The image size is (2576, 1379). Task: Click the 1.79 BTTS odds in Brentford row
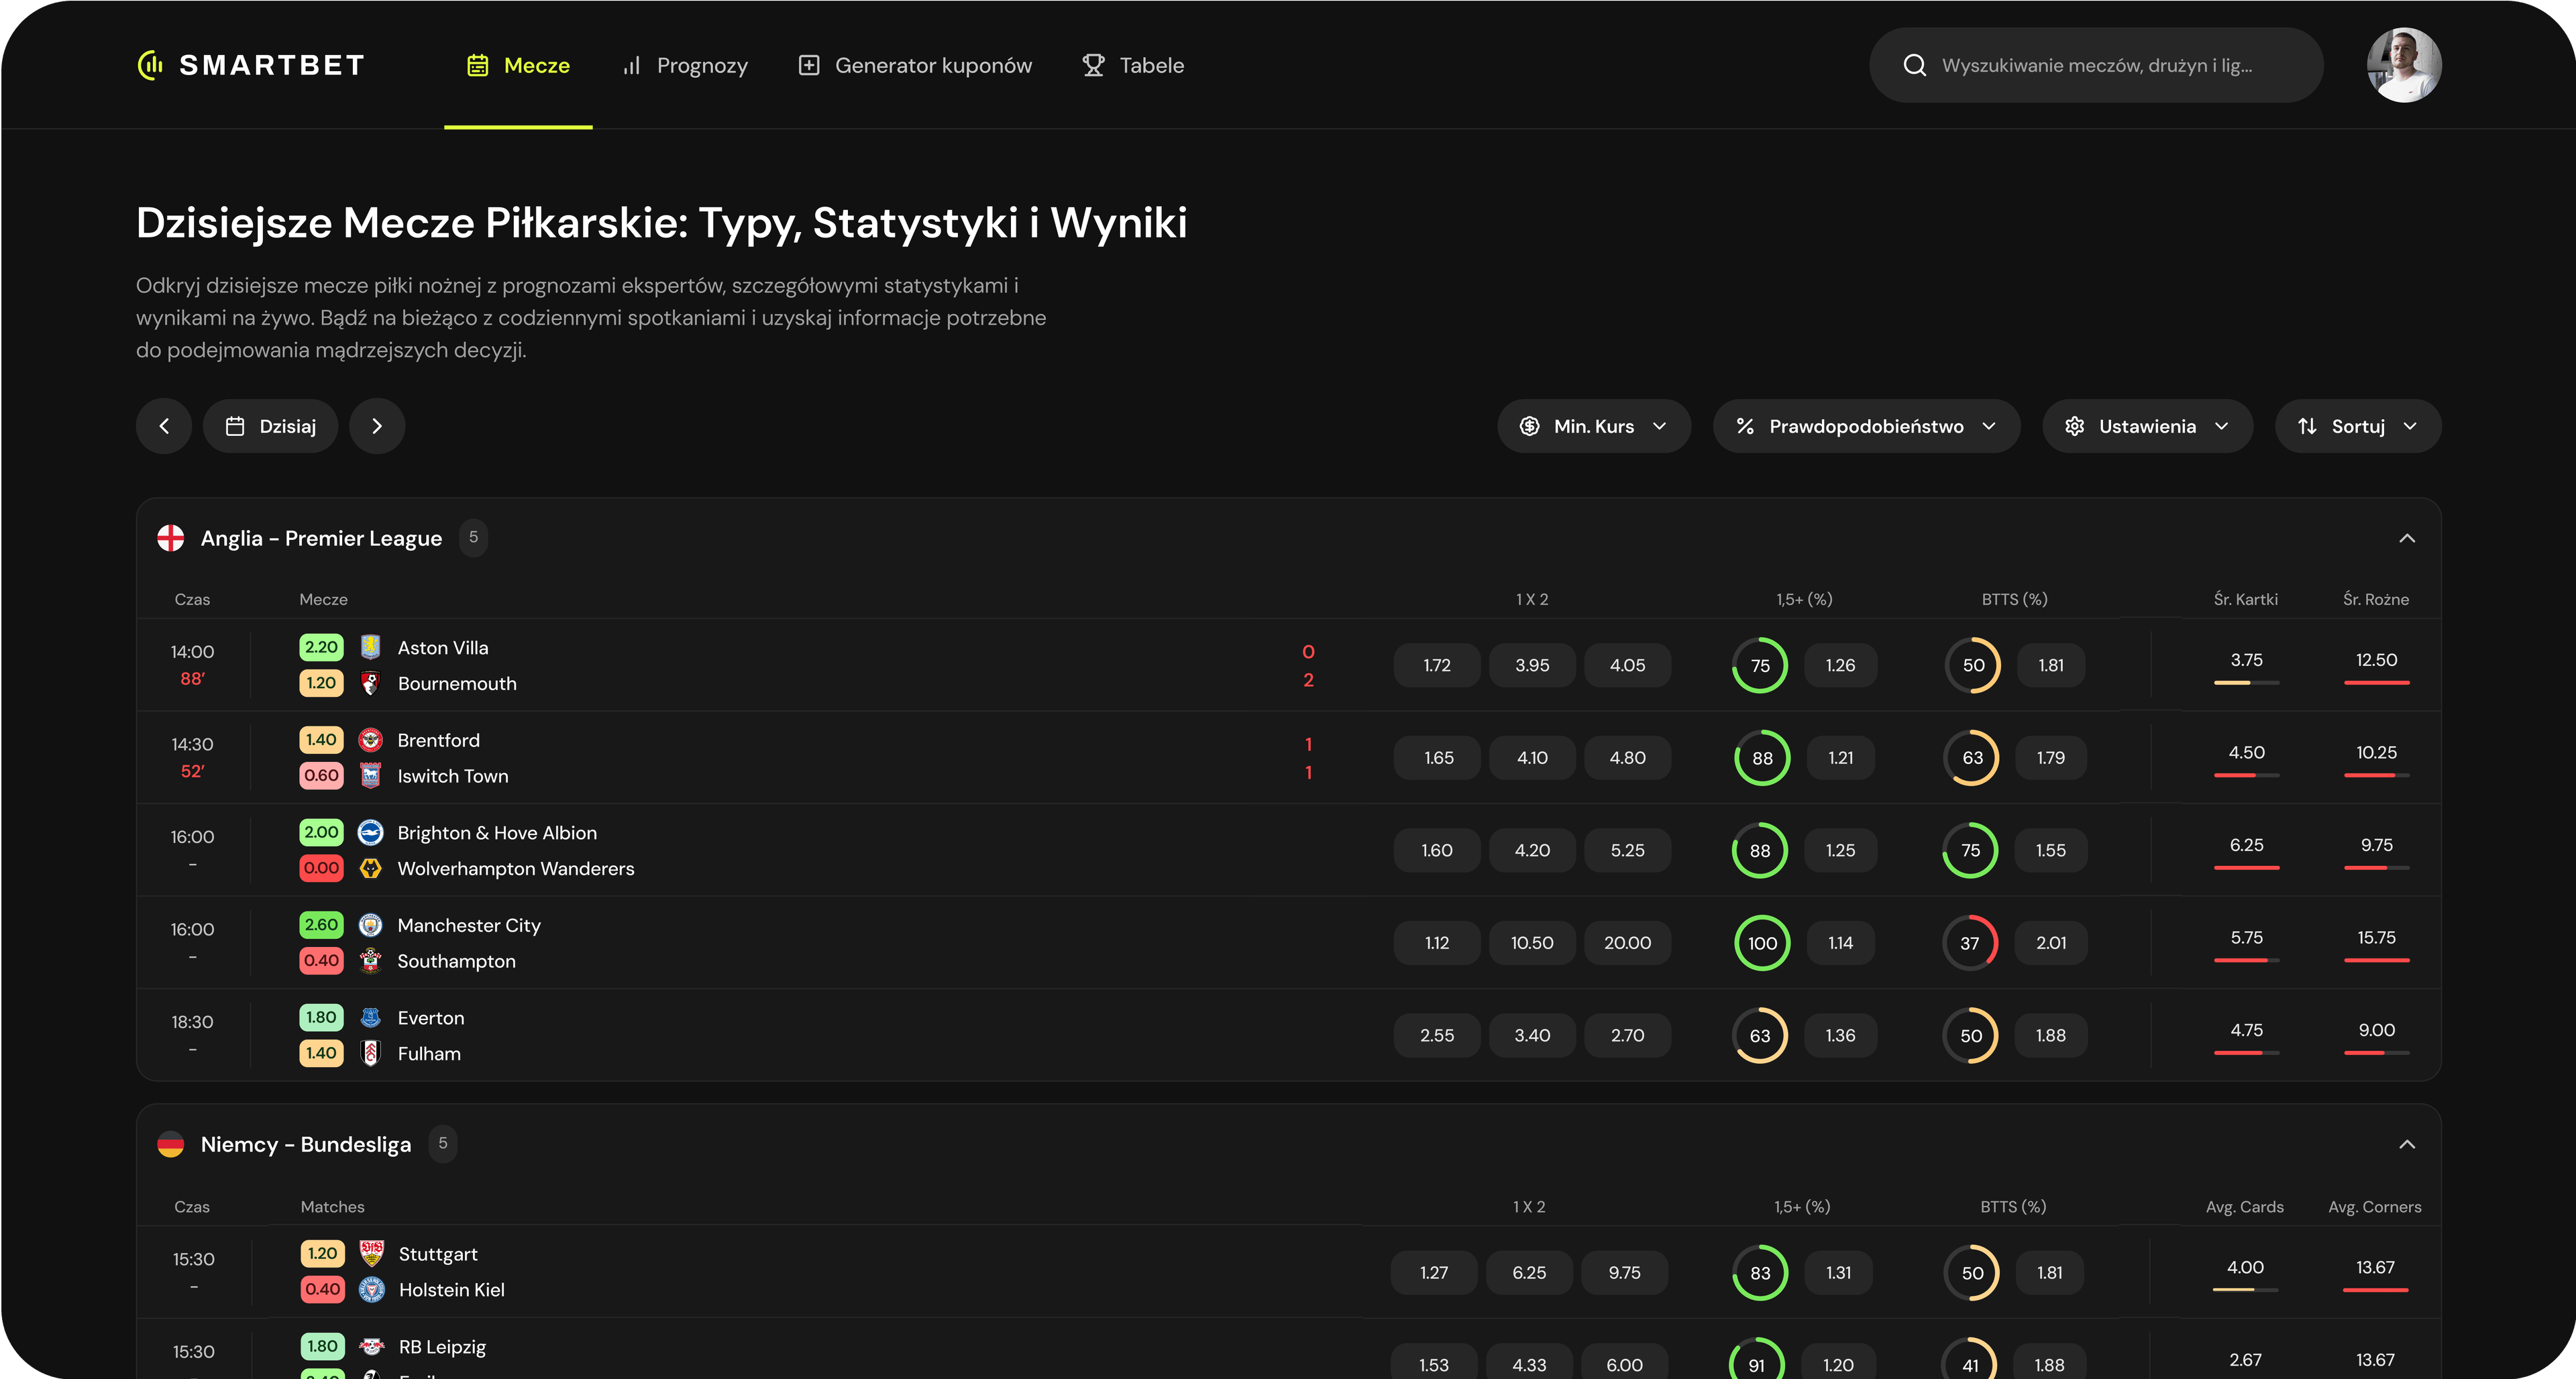(2050, 758)
